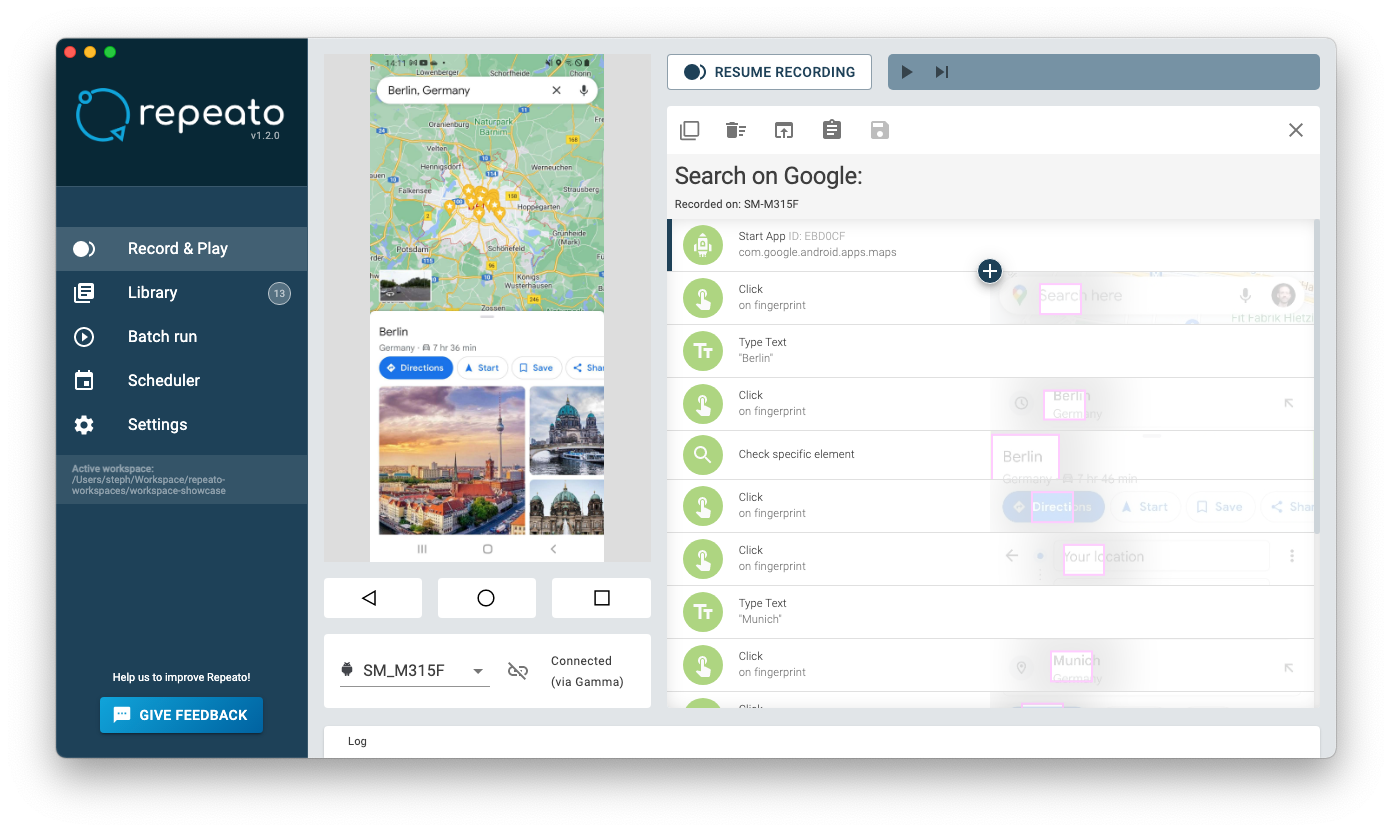The height and width of the screenshot is (832, 1392).
Task: Tap the blue Directions button on the device
Action: (x=416, y=368)
